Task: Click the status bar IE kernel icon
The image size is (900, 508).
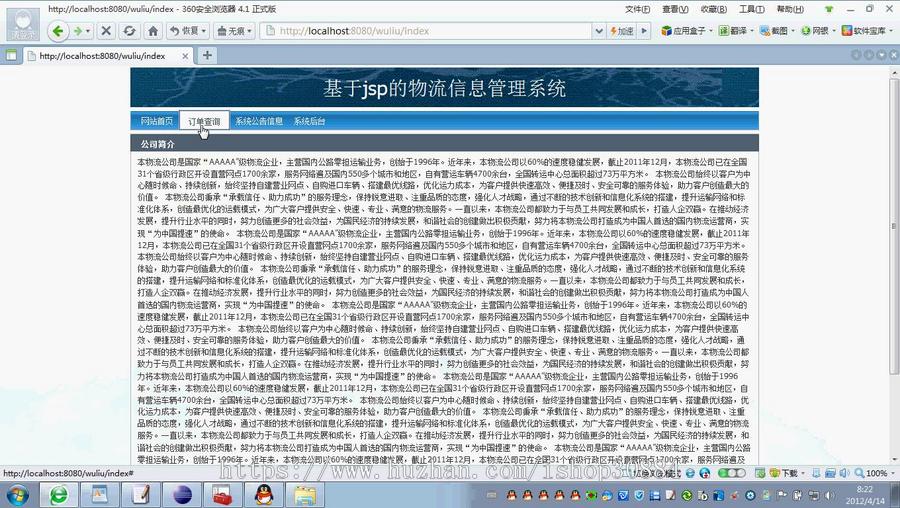Action: 690,473
